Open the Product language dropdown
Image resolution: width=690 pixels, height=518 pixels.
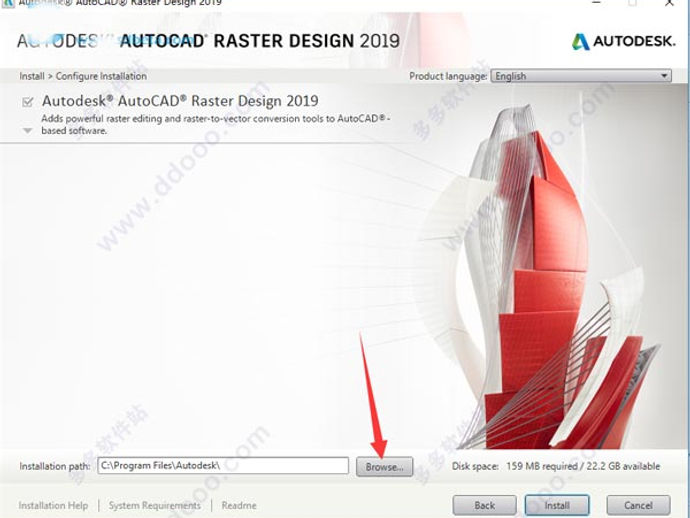(581, 76)
